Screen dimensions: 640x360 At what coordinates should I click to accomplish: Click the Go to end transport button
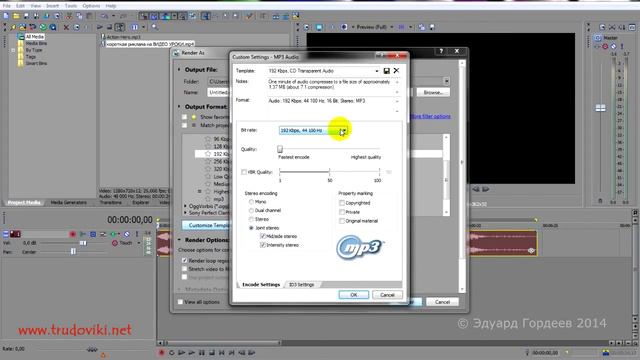pos(231,353)
